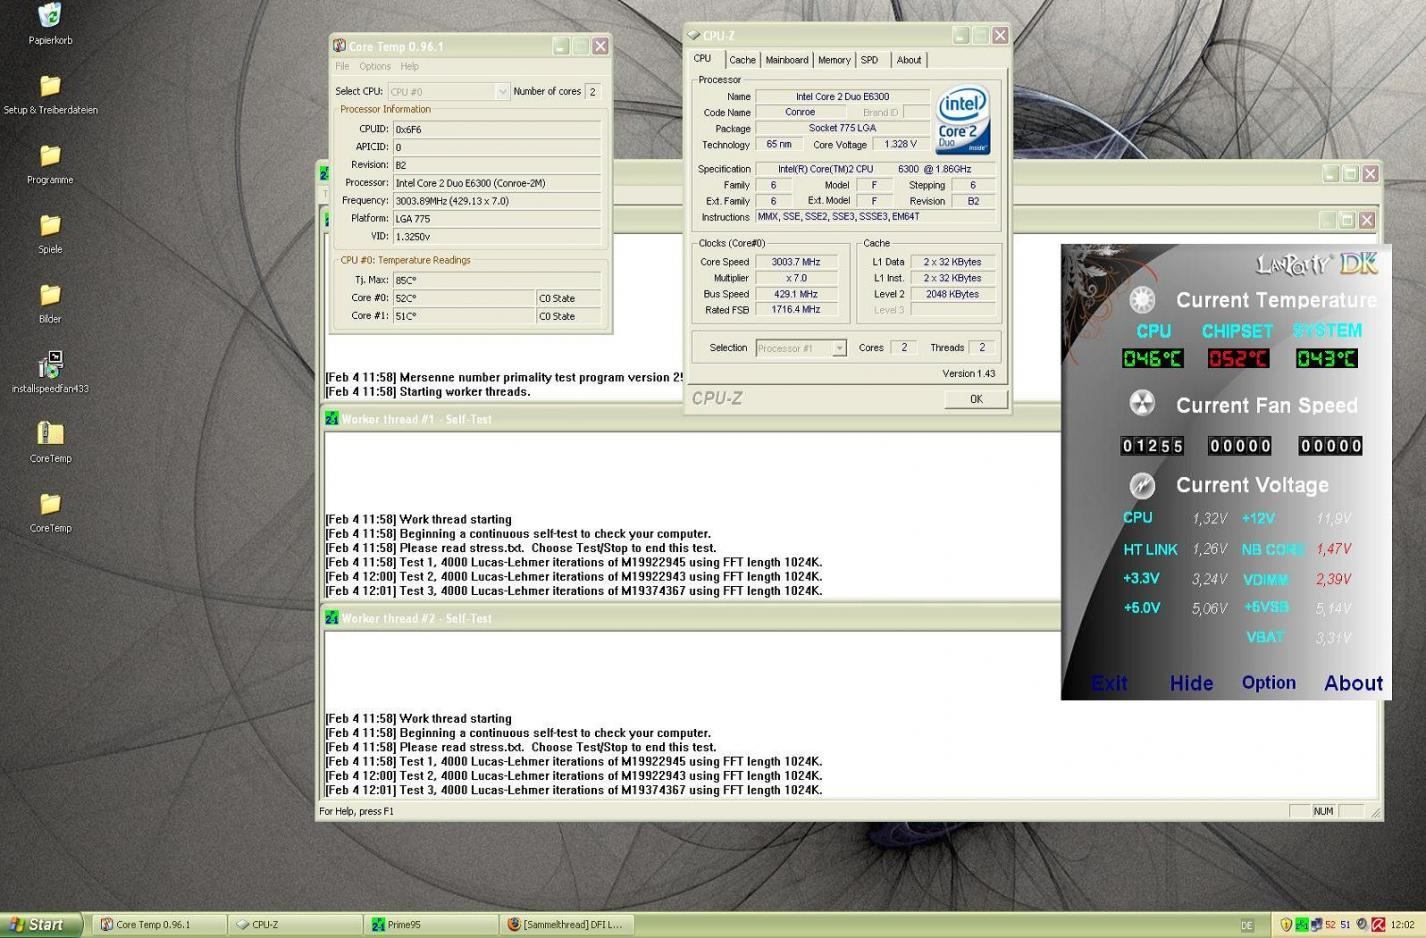Switch to Core Temp 0.96.1 taskbar button
The height and width of the screenshot is (938, 1426).
pyautogui.click(x=159, y=925)
